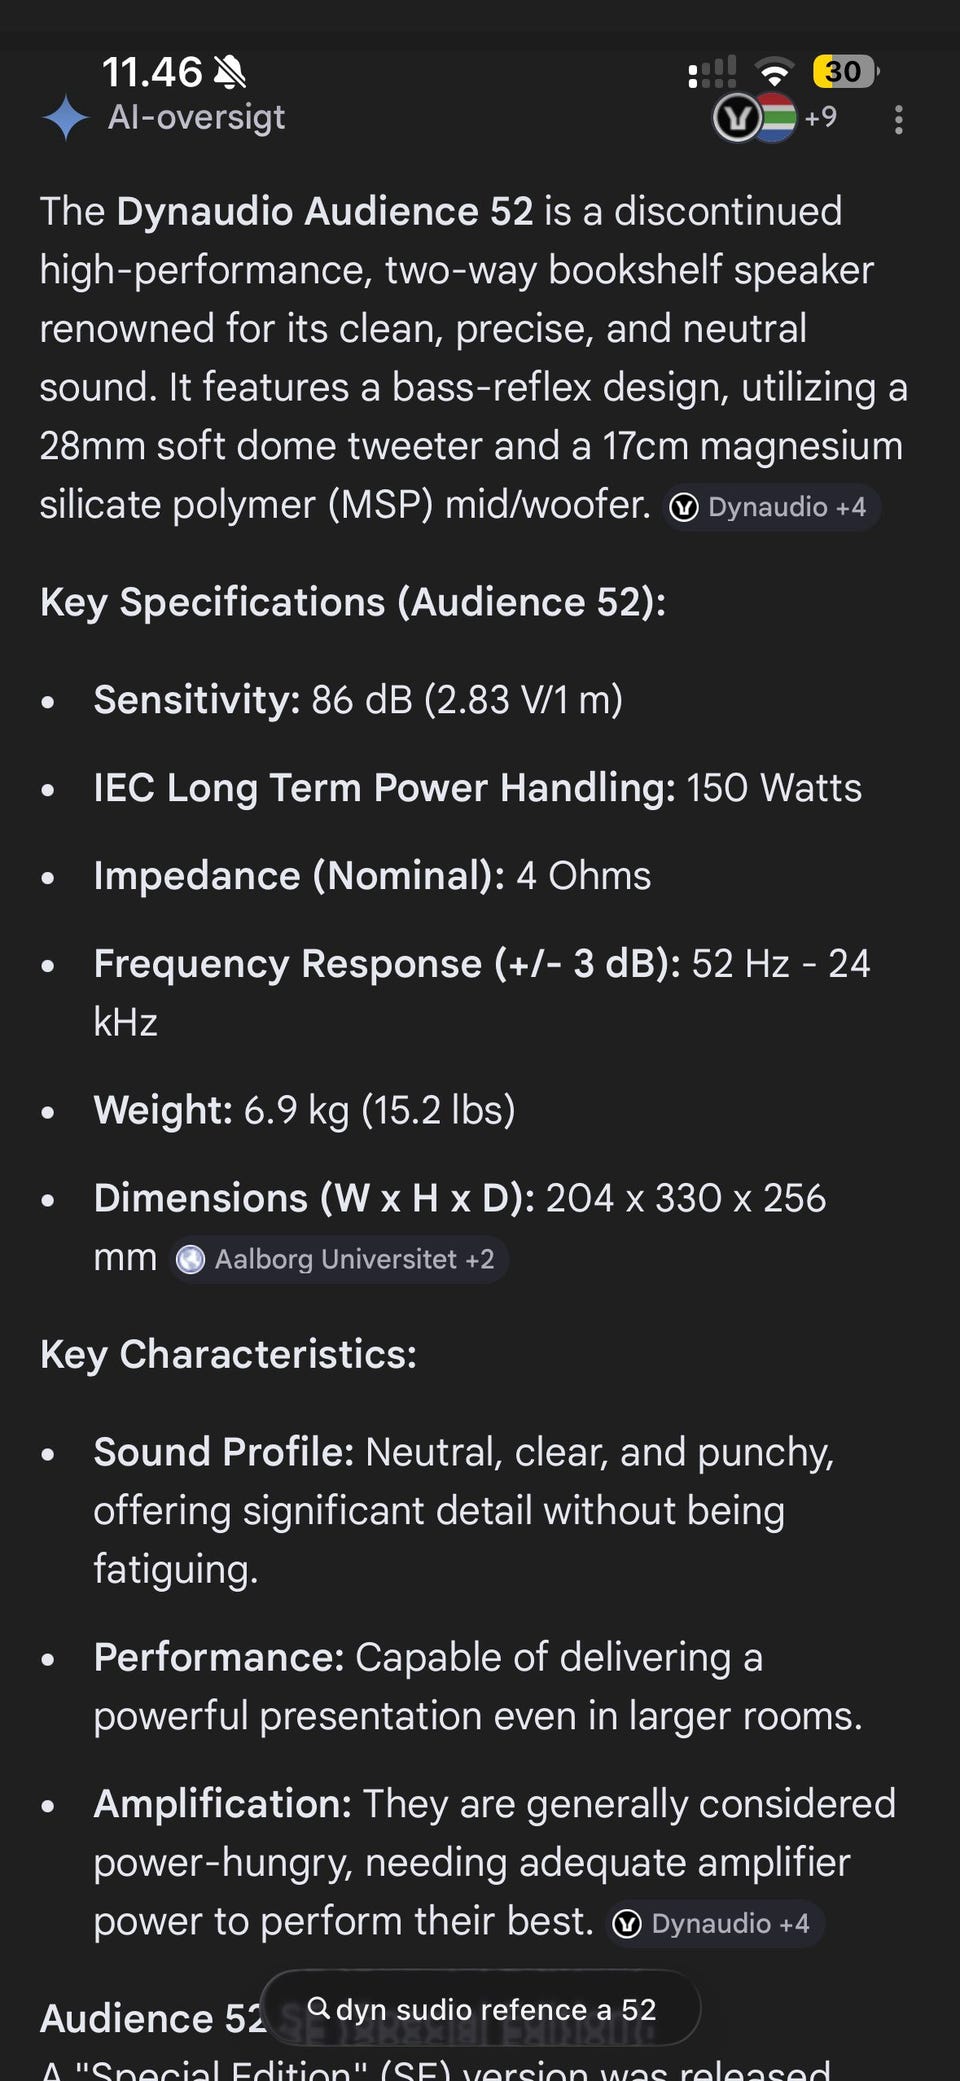Tap the muted bell icon next to the clock
The width and height of the screenshot is (960, 2081).
click(x=230, y=72)
